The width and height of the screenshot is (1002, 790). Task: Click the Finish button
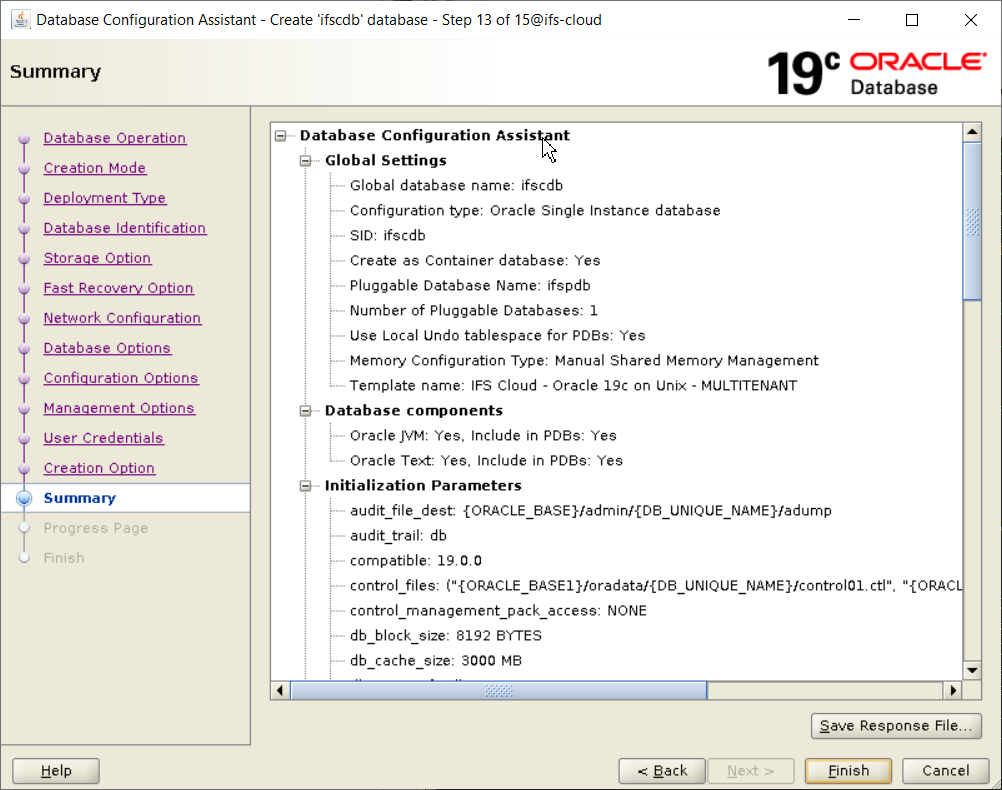pyautogui.click(x=849, y=771)
